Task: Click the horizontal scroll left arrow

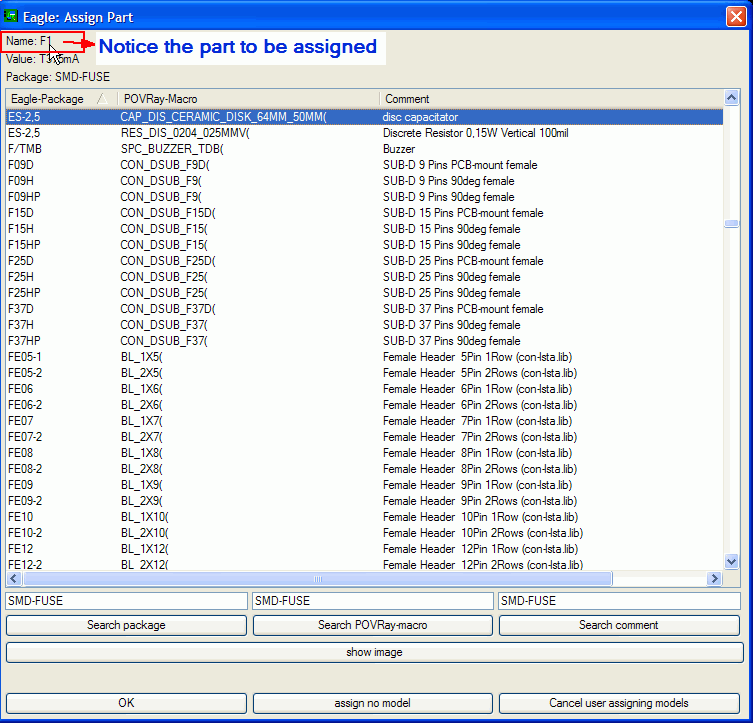Action: click(x=13, y=578)
